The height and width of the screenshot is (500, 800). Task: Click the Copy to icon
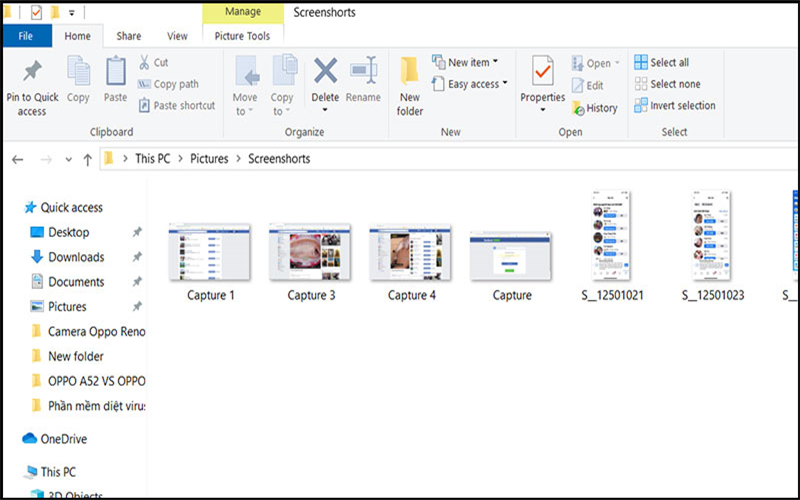coord(285,70)
